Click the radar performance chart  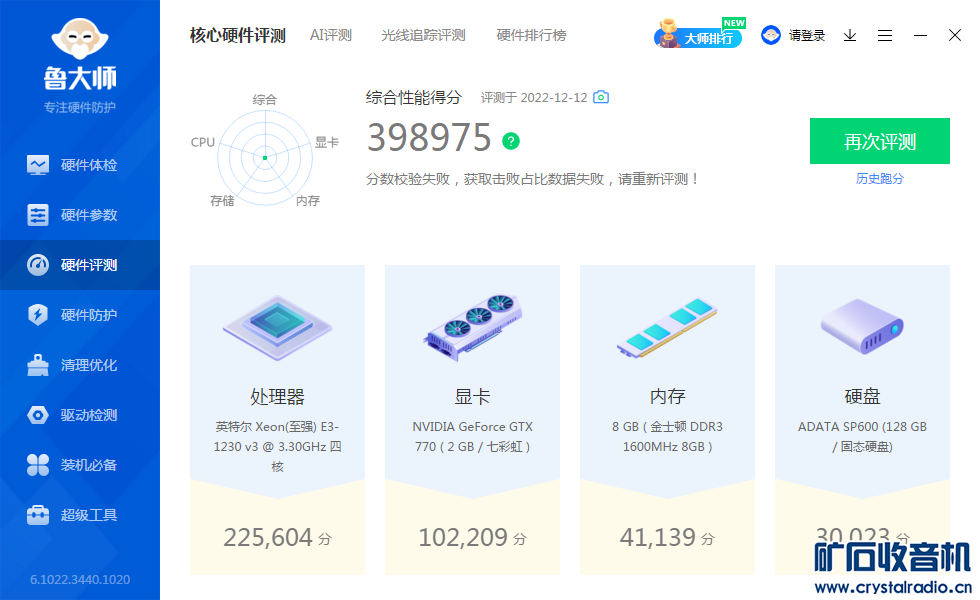coord(265,158)
